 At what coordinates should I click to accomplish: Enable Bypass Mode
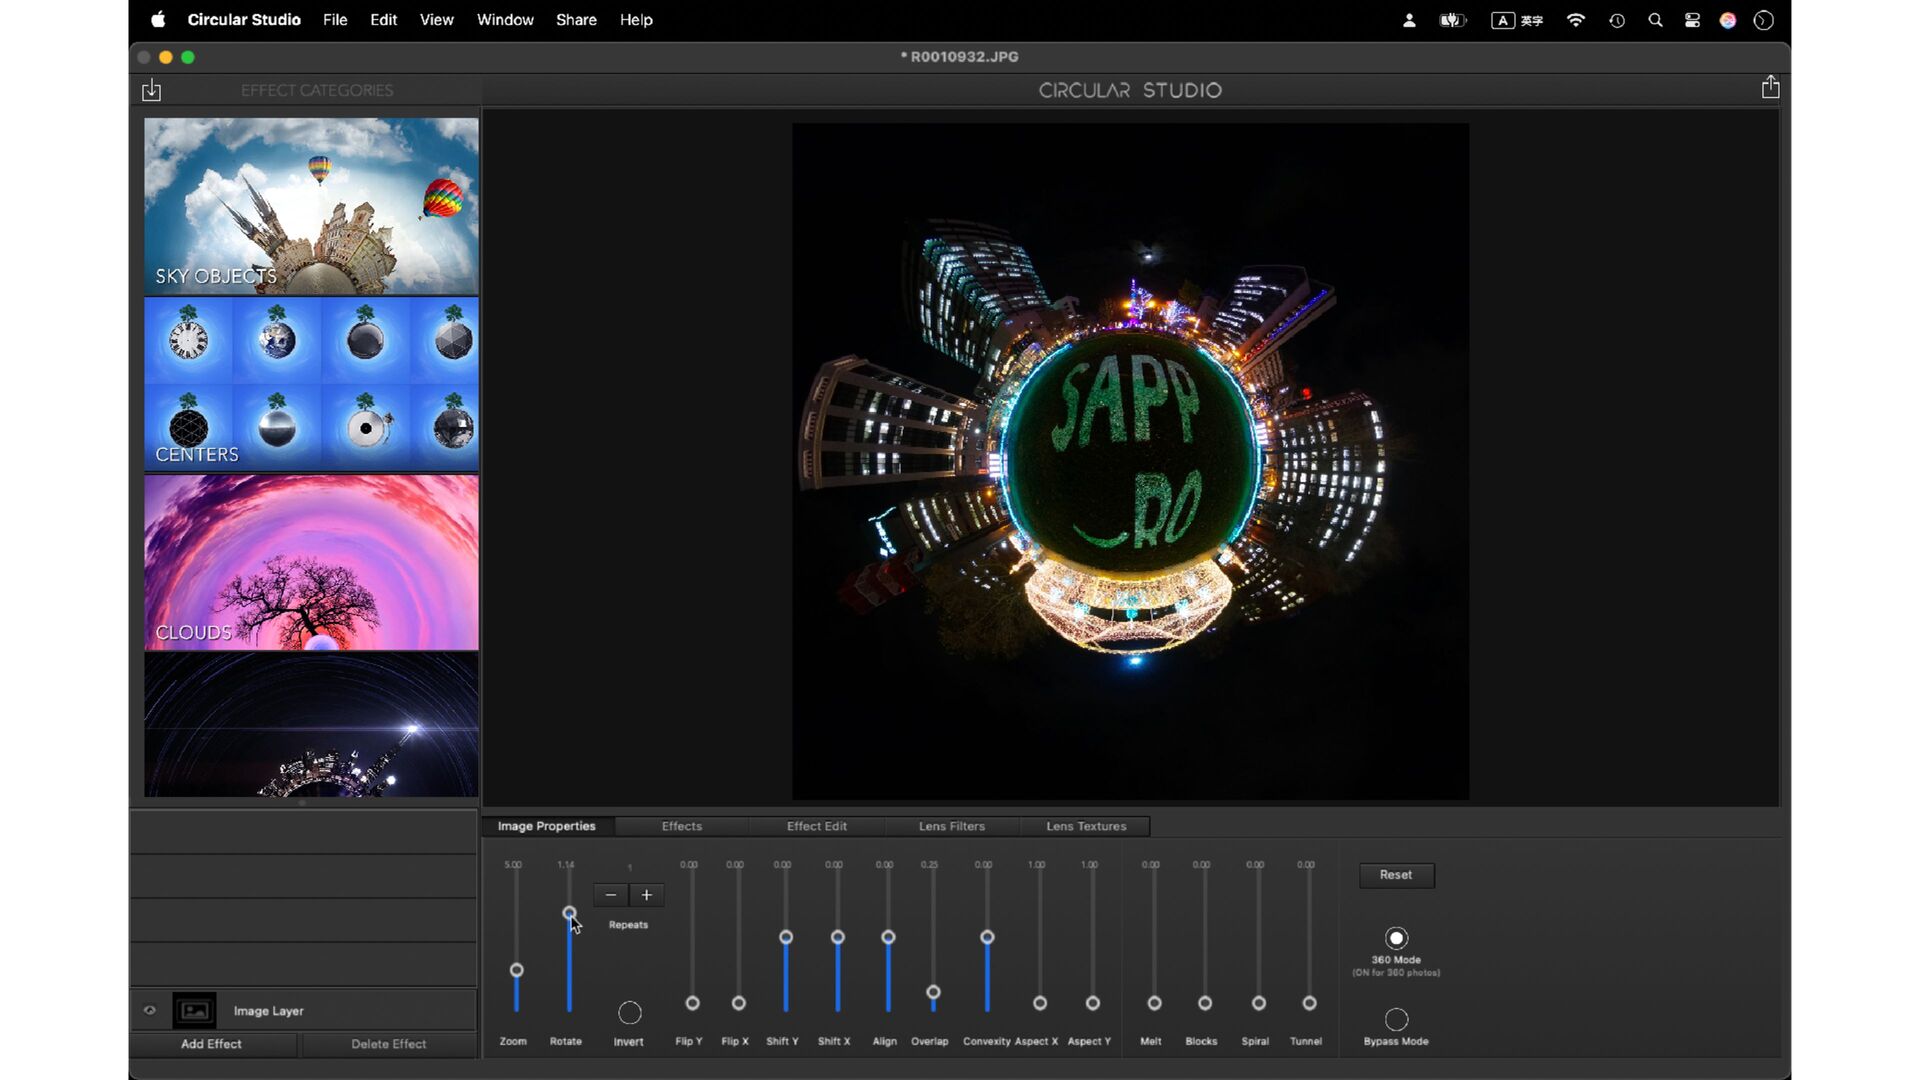coord(1396,1019)
